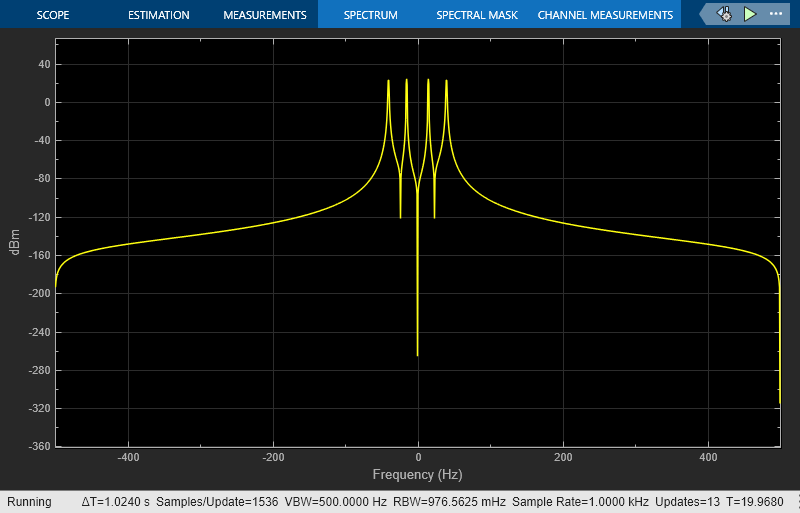Click the ΔT=1.0240 s status entry
This screenshot has height=513, width=800.
point(115,502)
